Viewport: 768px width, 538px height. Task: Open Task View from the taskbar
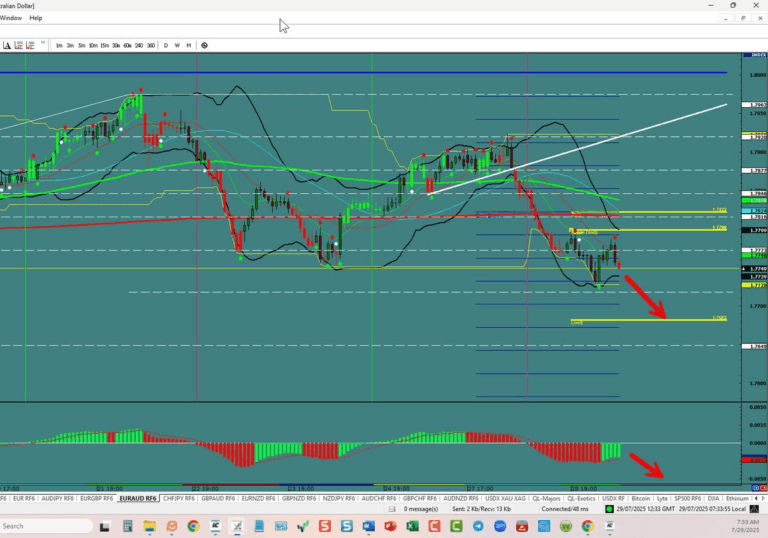(104, 527)
